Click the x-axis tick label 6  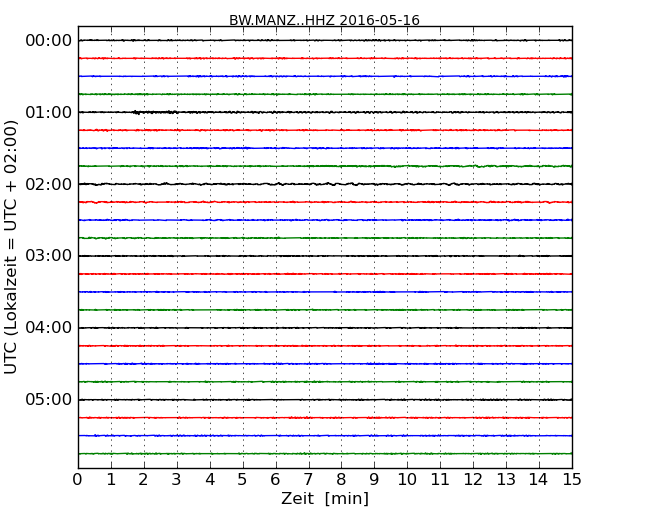[x=275, y=480]
